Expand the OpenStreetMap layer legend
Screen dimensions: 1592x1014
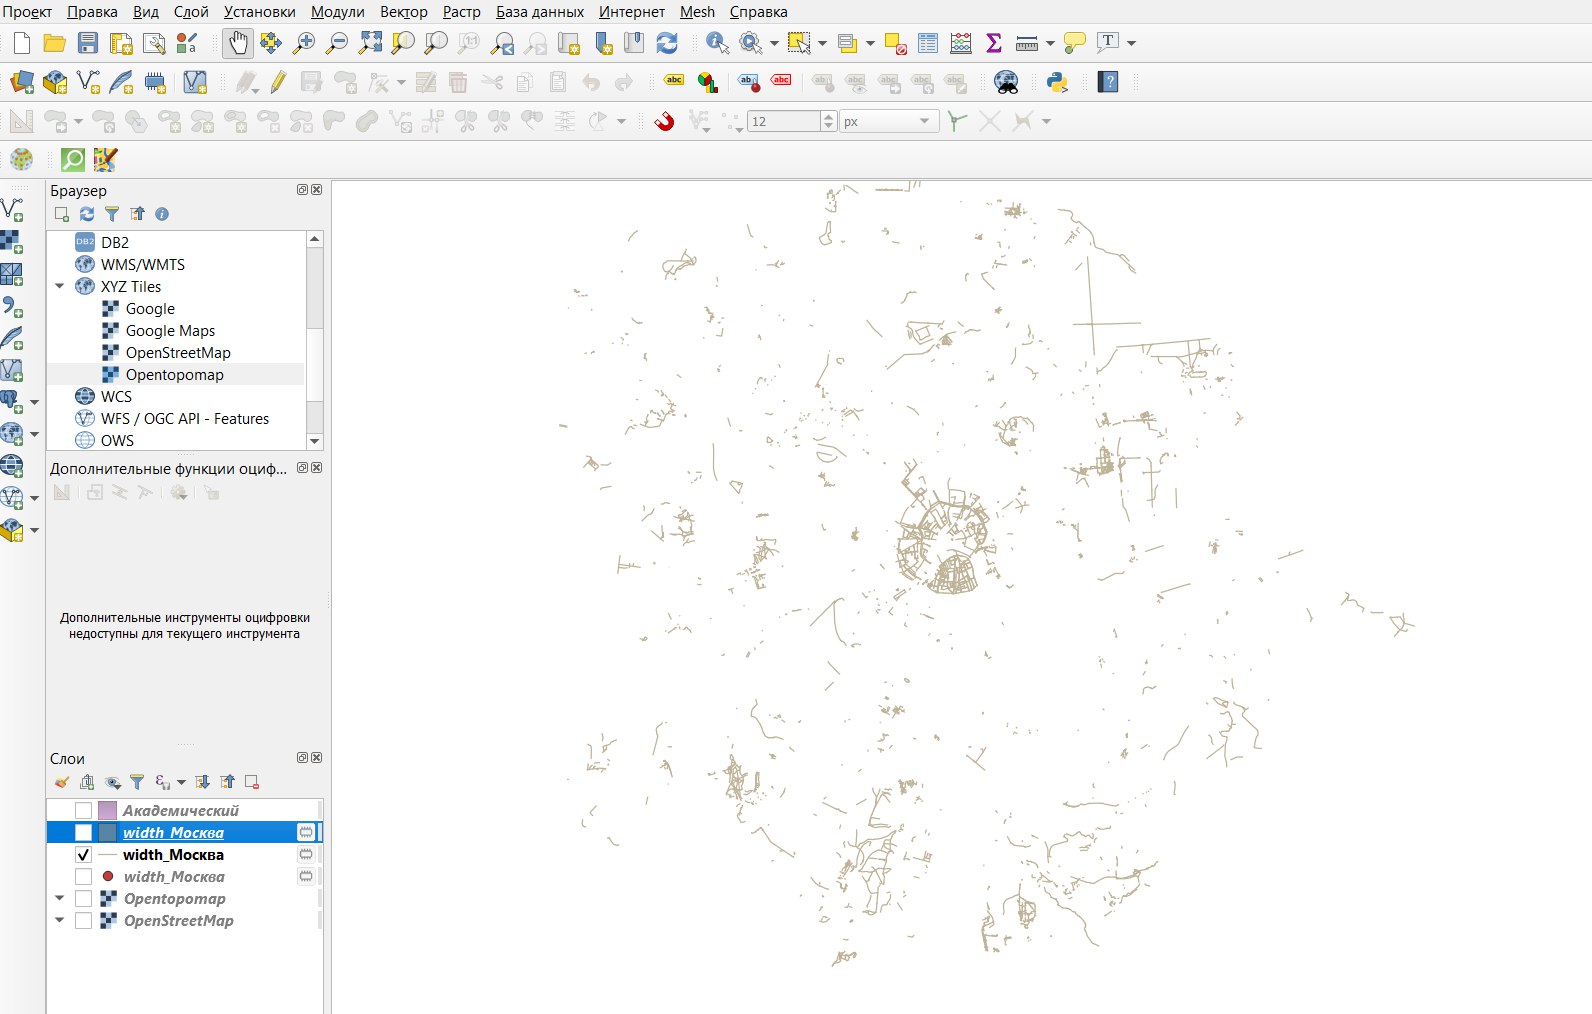click(x=59, y=921)
